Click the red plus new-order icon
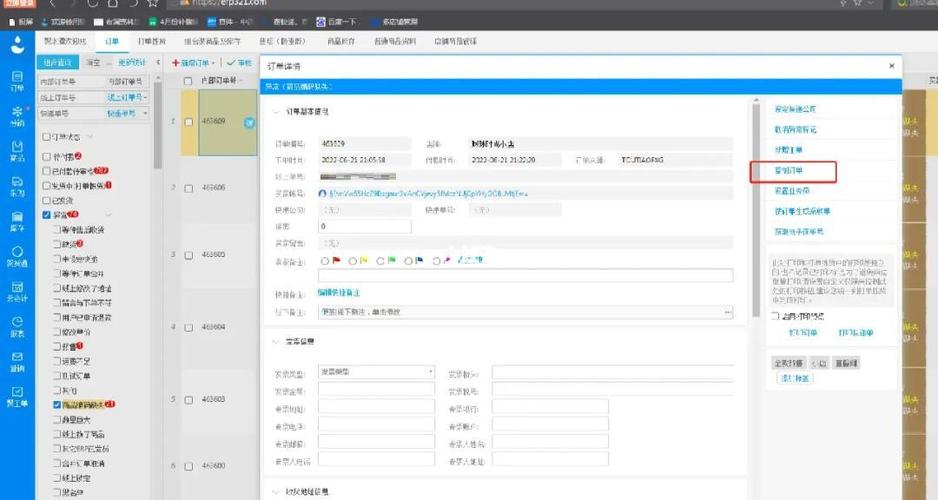 pos(176,63)
